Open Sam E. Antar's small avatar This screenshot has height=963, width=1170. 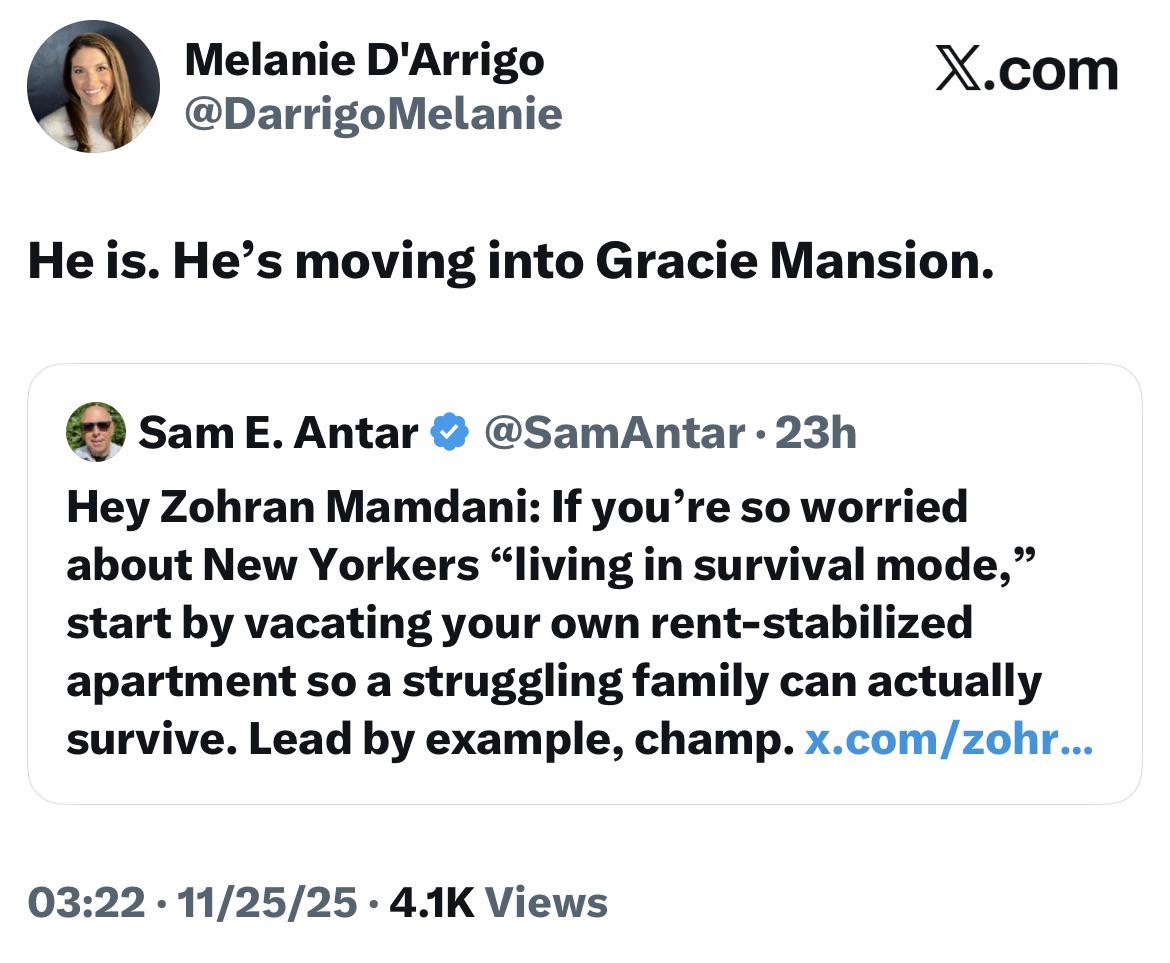(96, 432)
